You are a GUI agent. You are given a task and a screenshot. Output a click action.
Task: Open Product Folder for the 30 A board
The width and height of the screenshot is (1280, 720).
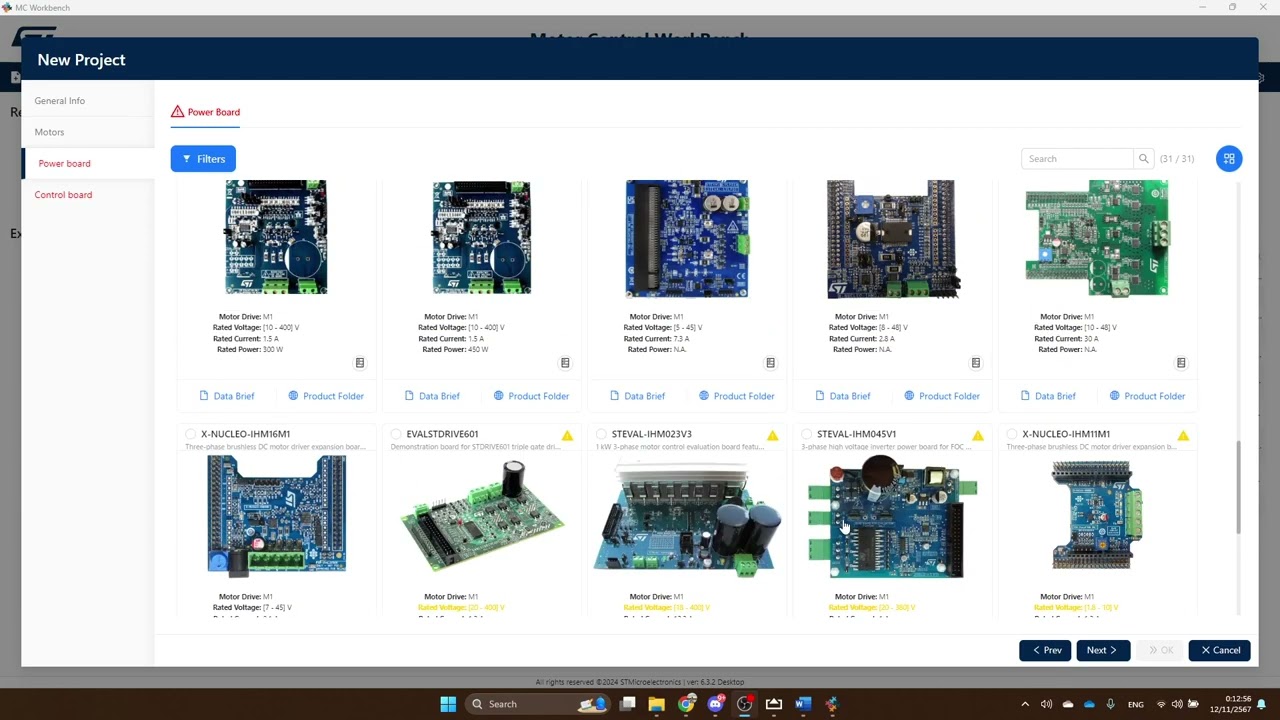tap(1147, 396)
